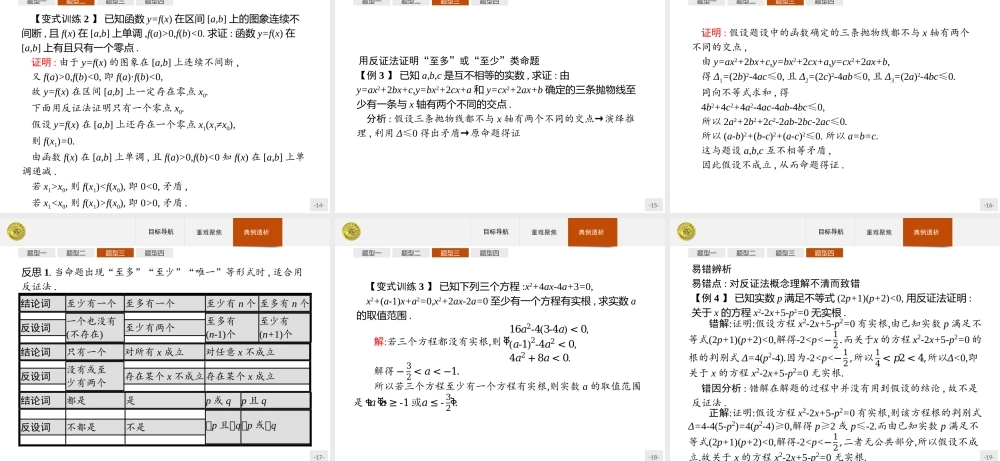1000x461 pixels.
Task: Click the 反思 1 heading on slide 17
Action: pyautogui.click(x=36, y=272)
